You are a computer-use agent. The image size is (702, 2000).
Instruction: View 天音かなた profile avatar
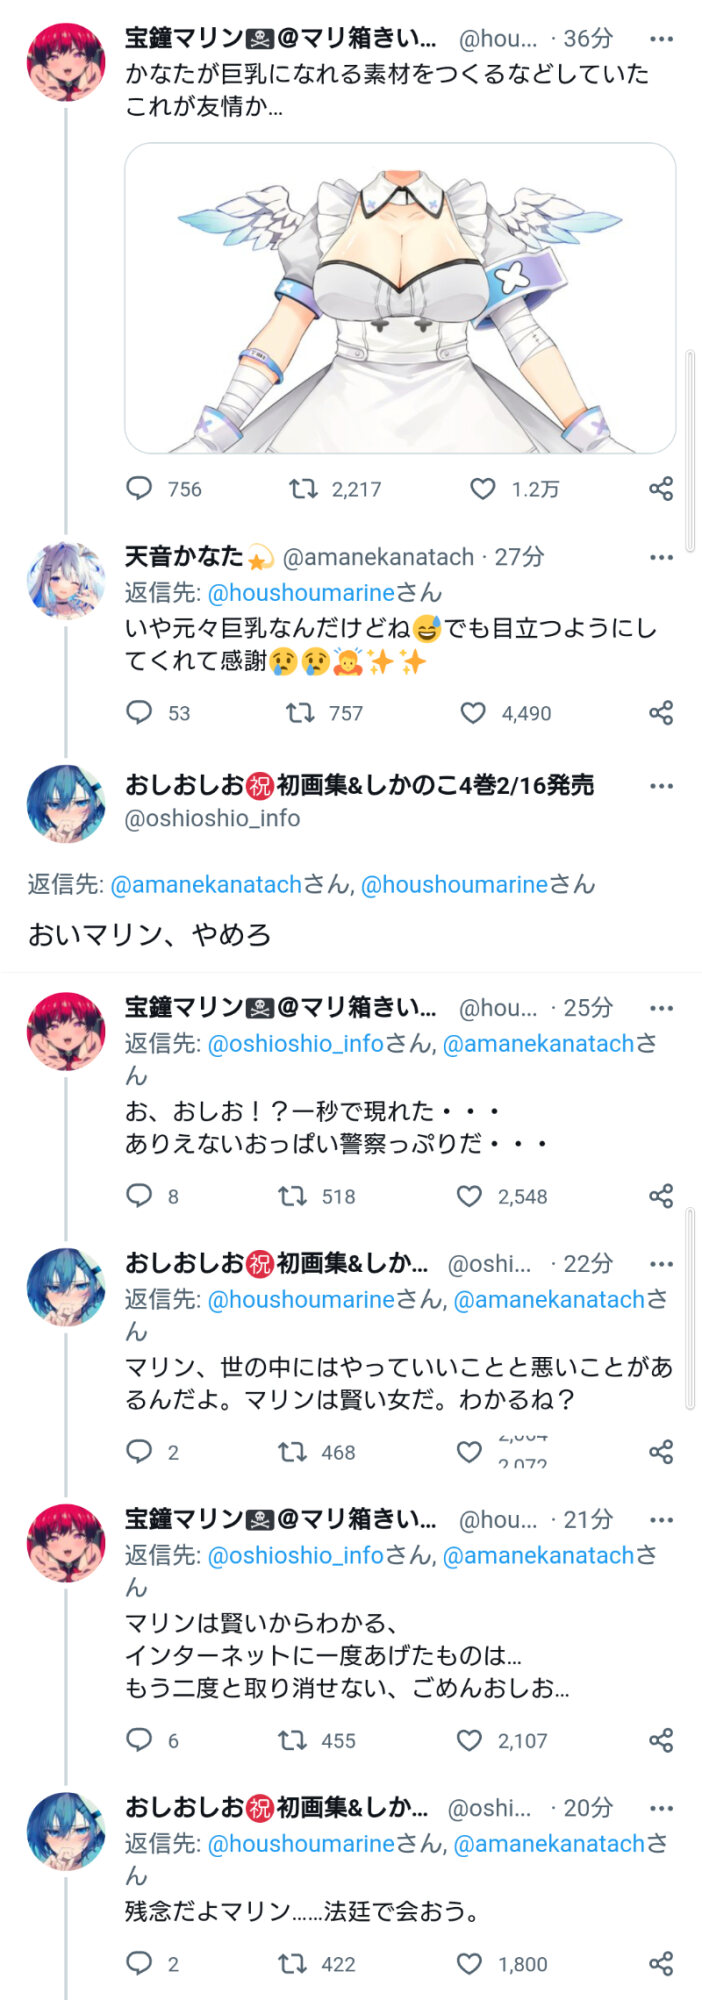coord(66,581)
